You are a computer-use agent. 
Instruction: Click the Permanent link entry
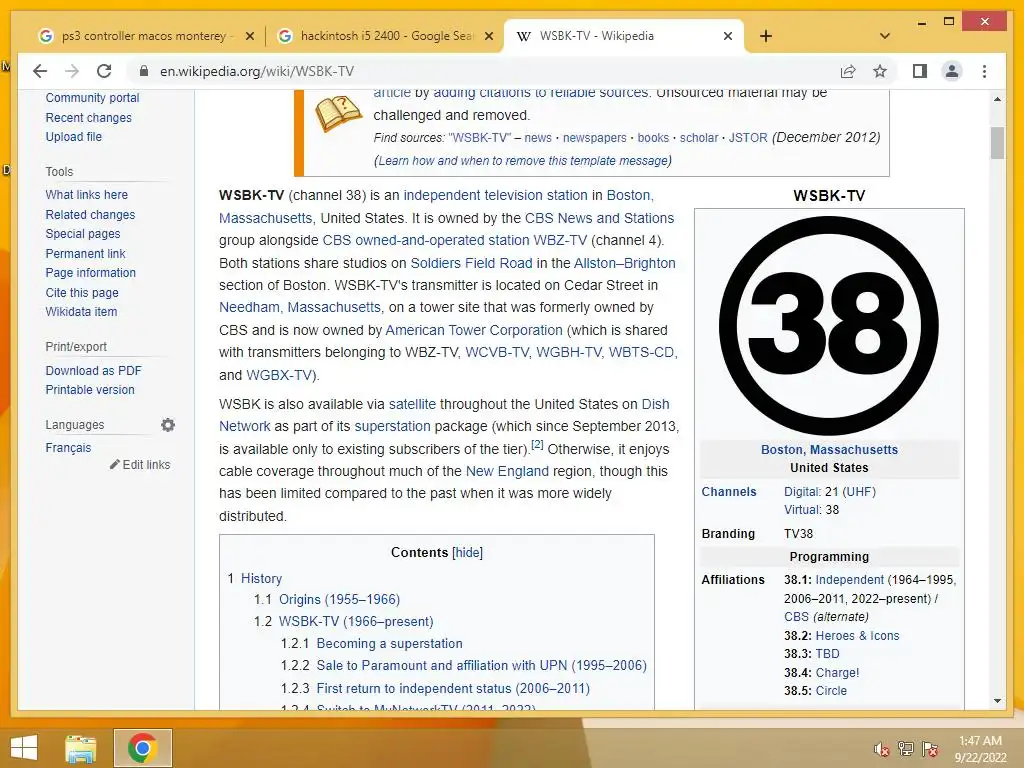(85, 253)
